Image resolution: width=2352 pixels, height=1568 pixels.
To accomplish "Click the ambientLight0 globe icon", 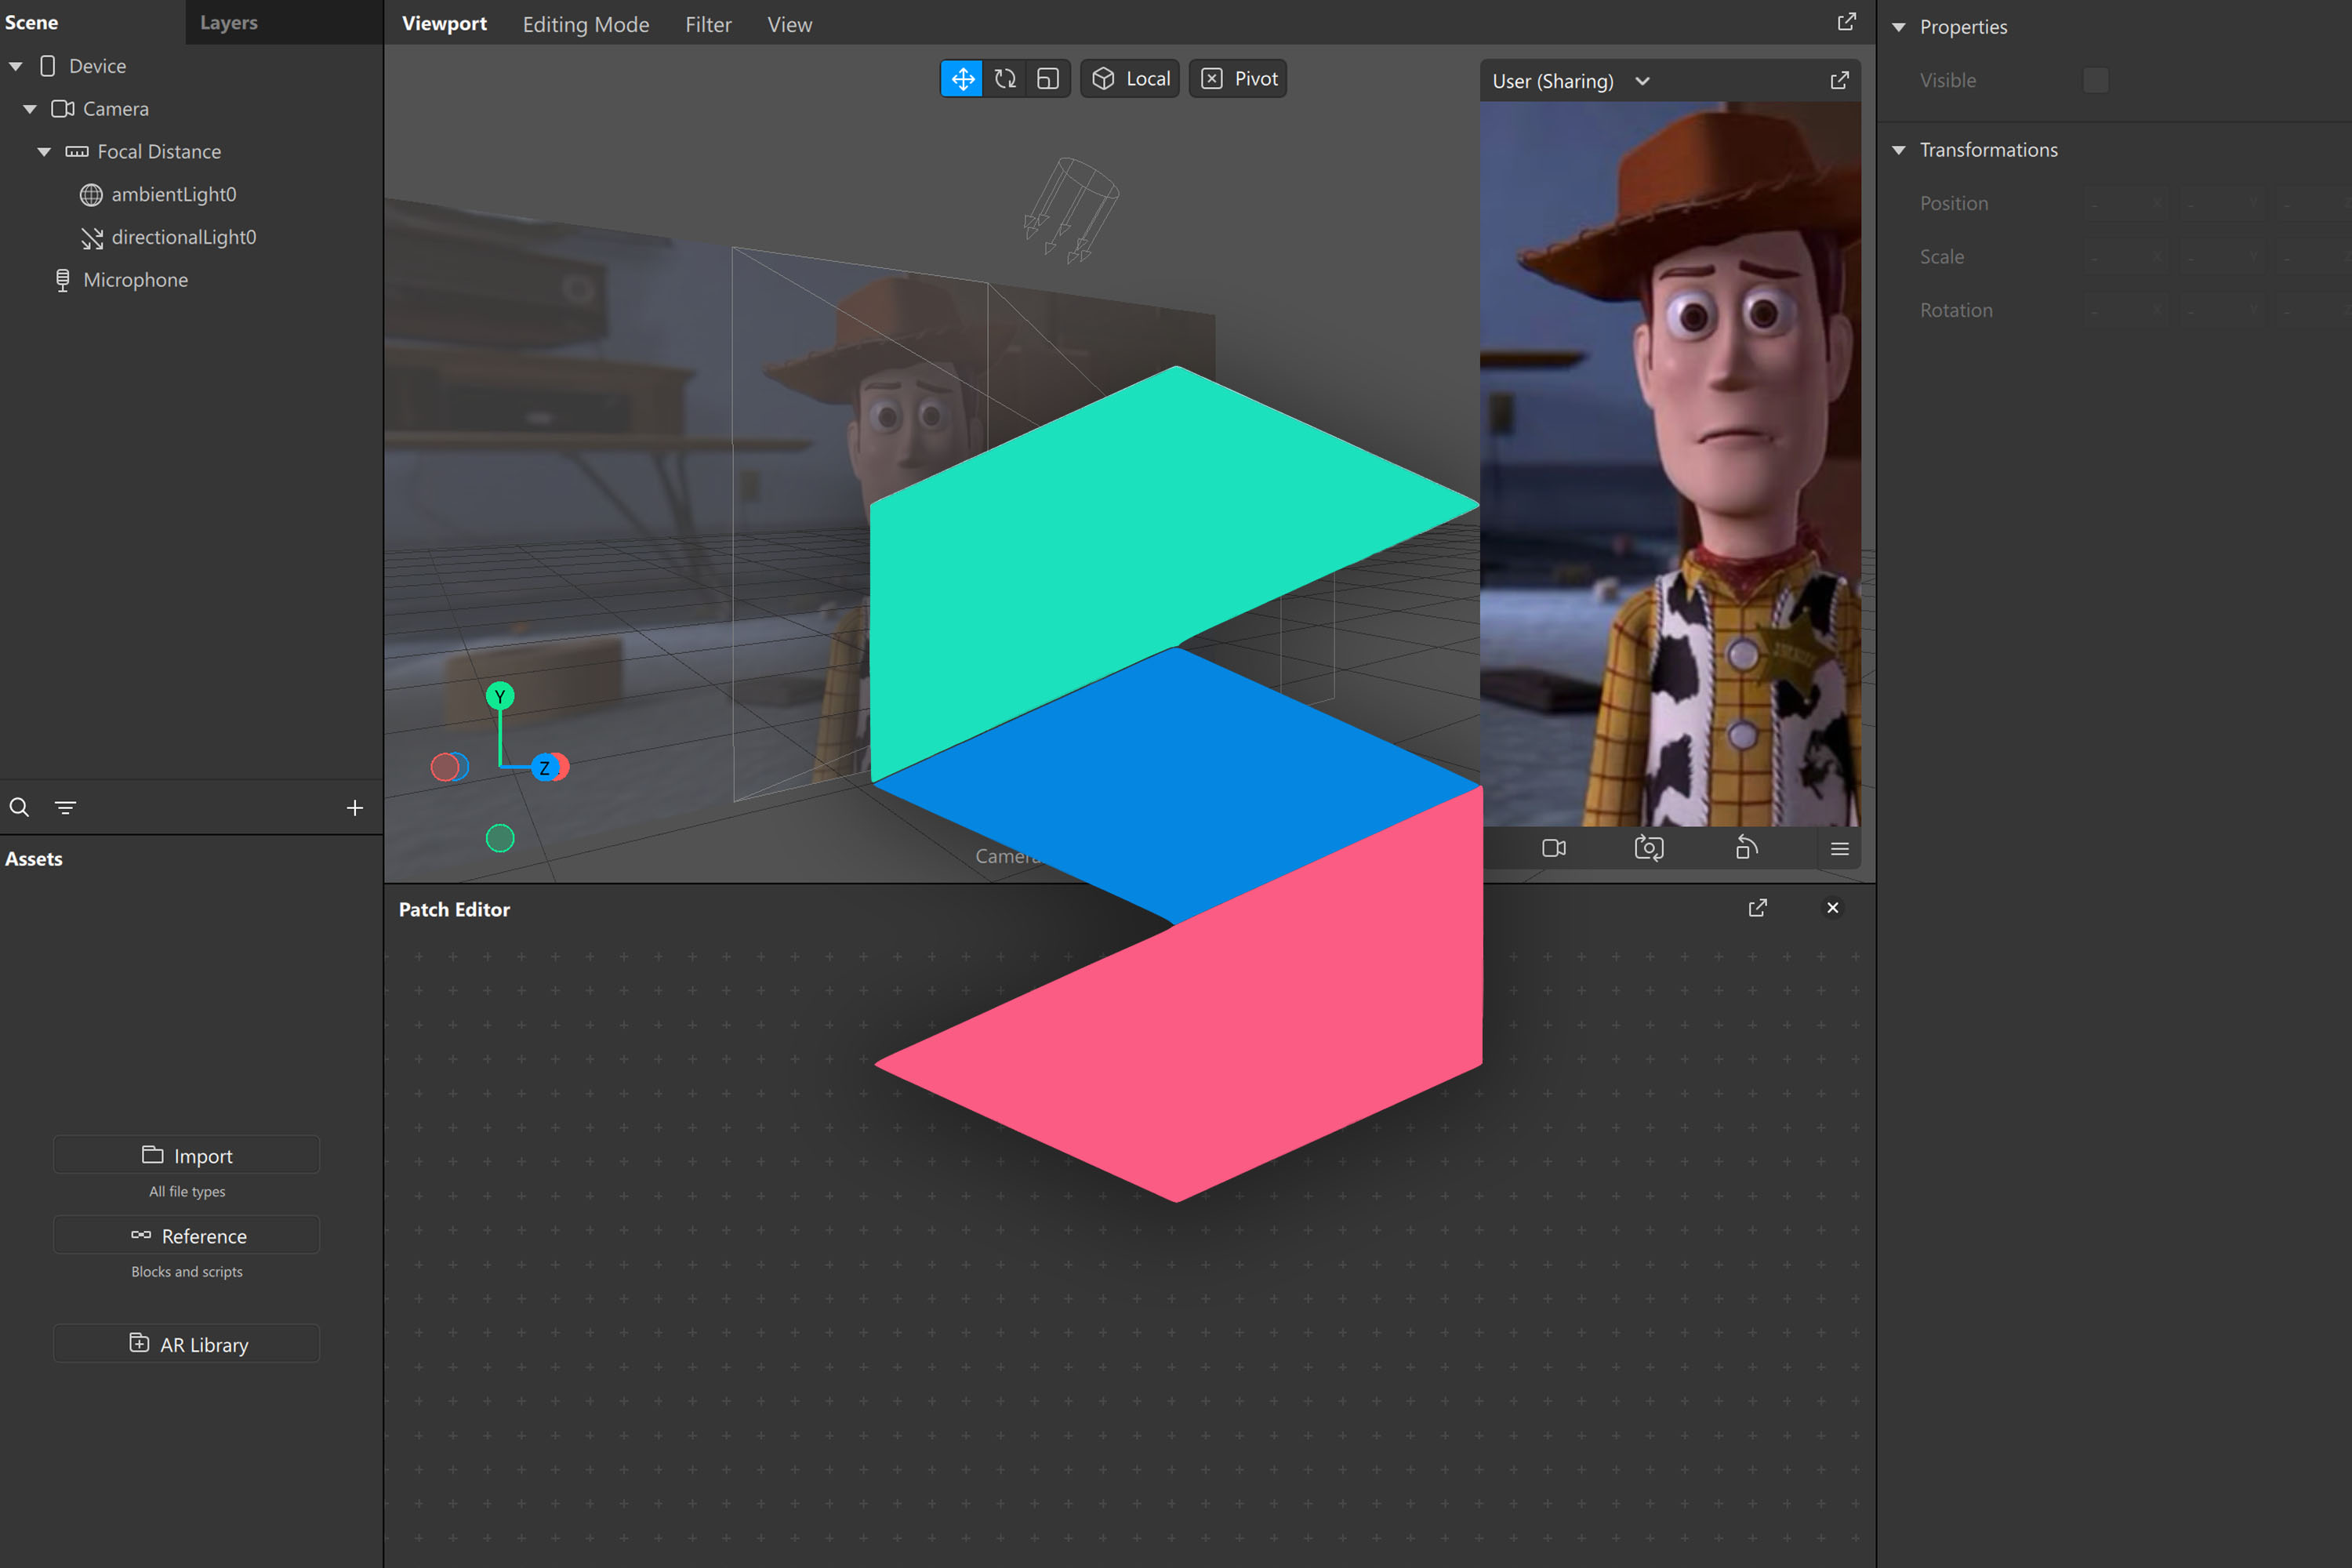I will [x=91, y=195].
